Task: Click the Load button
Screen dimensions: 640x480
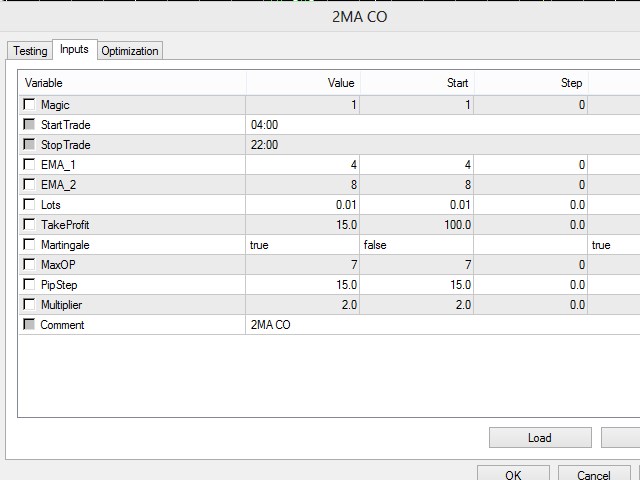Action: (x=540, y=438)
